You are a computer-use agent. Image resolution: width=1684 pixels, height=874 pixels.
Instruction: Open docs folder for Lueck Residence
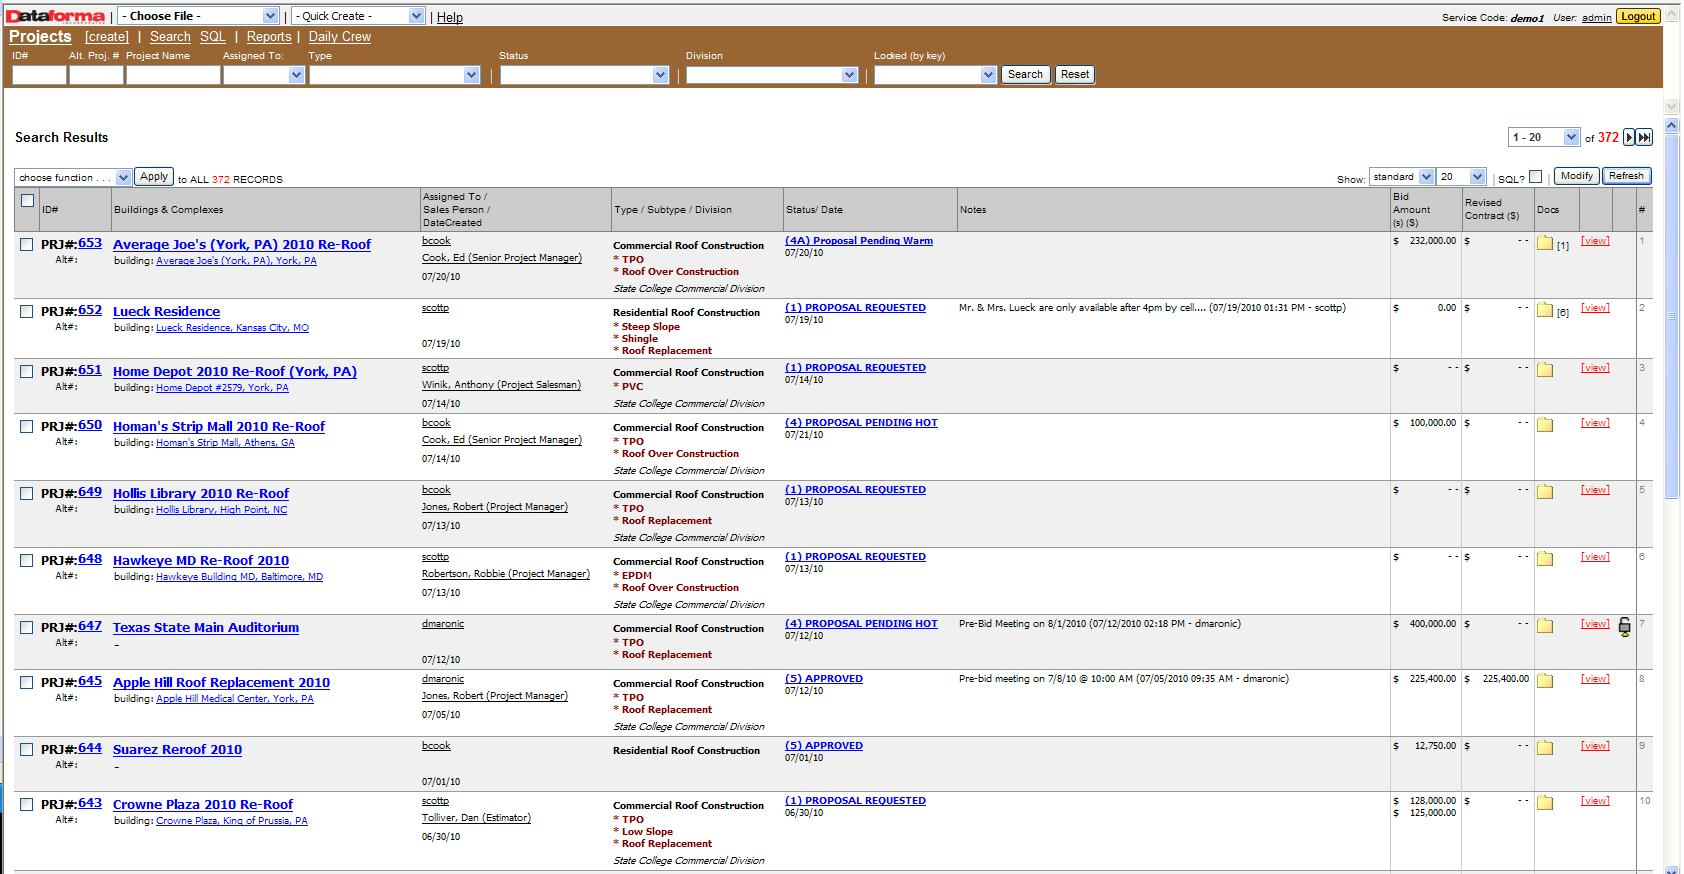[x=1545, y=310]
